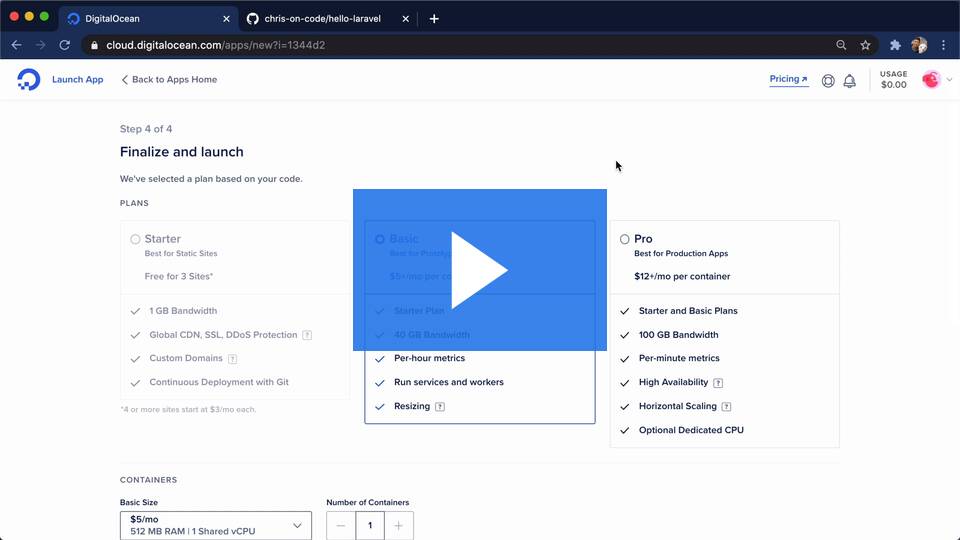Click the Number of Containers value field
This screenshot has width=960, height=540.
click(370, 525)
